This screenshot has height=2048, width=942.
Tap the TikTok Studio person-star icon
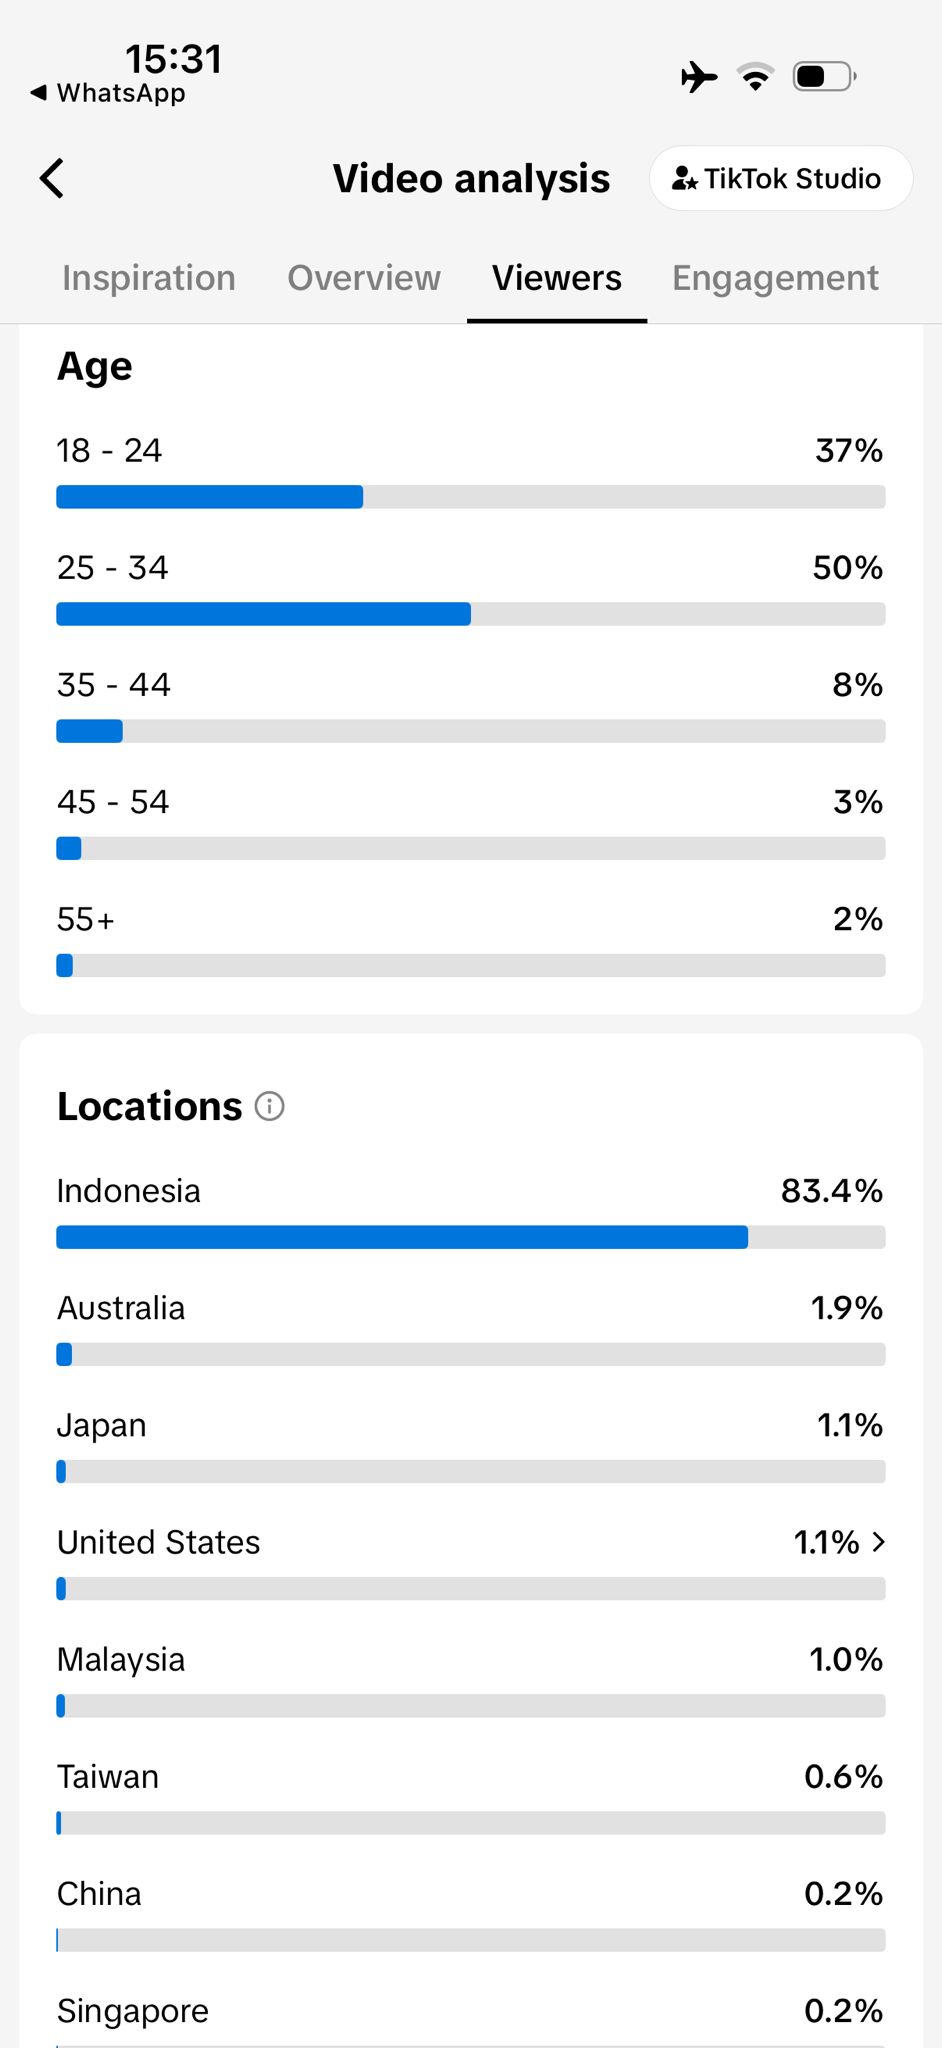click(685, 179)
